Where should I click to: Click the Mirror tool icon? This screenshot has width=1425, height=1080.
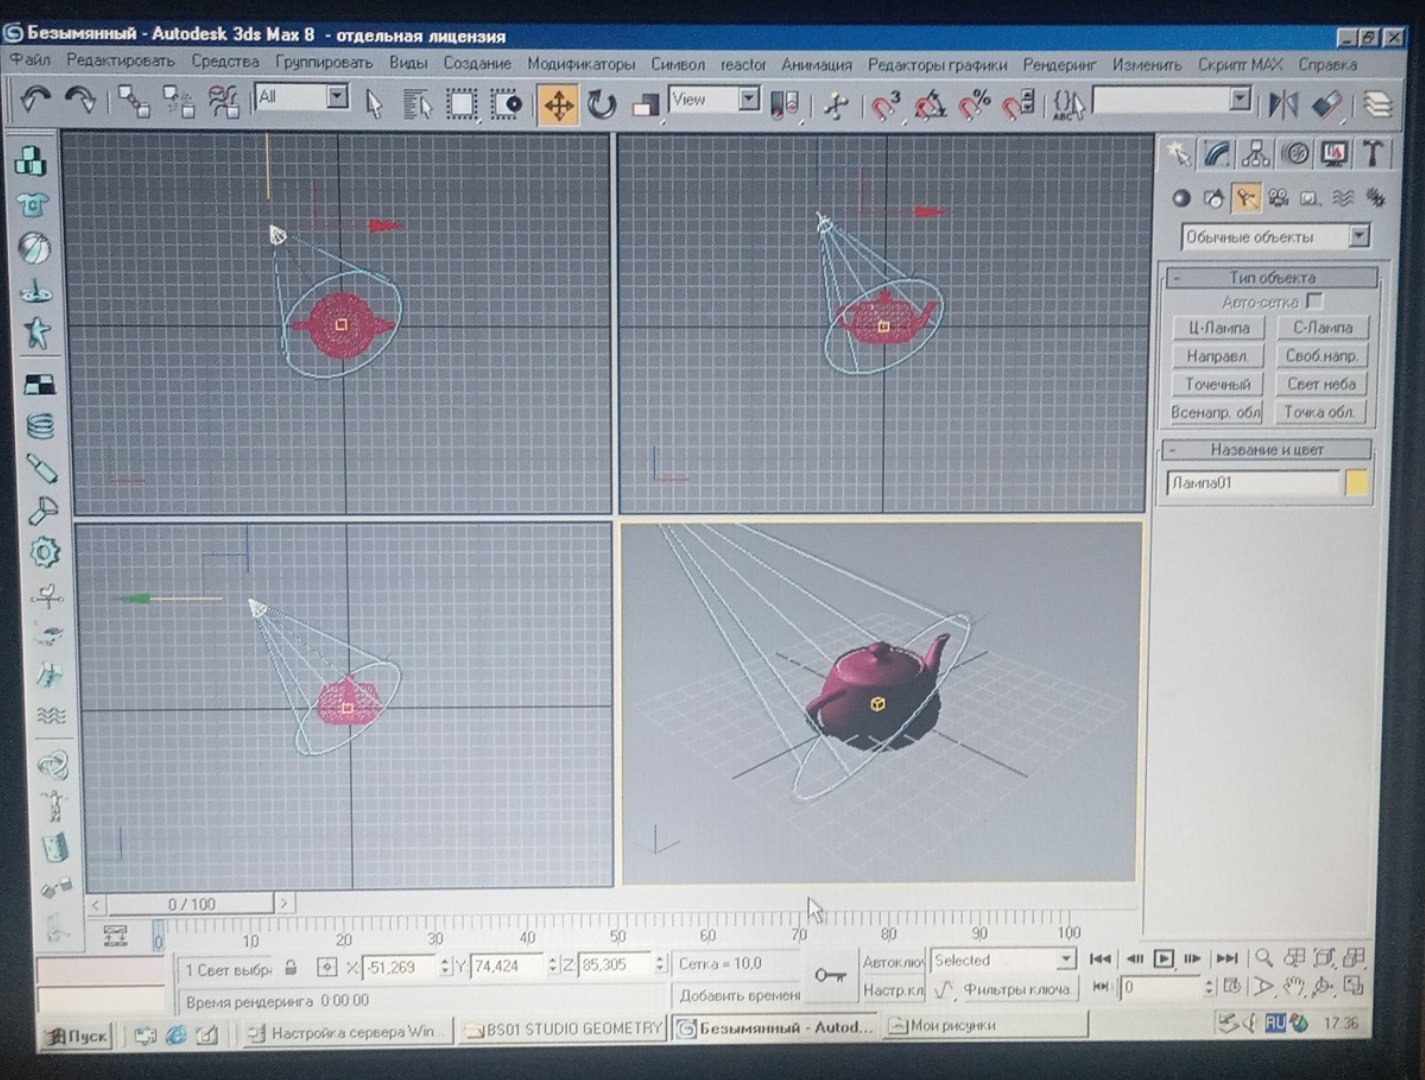pos(1283,104)
